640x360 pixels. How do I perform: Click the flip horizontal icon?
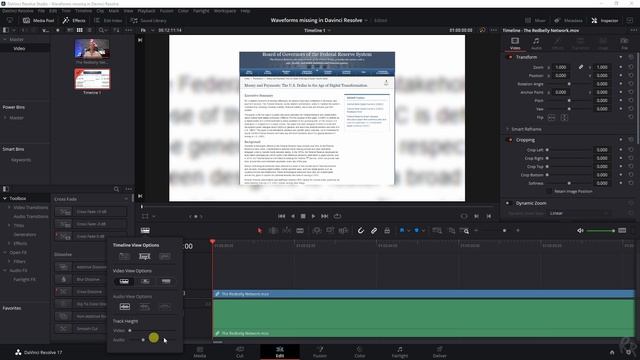click(x=551, y=118)
